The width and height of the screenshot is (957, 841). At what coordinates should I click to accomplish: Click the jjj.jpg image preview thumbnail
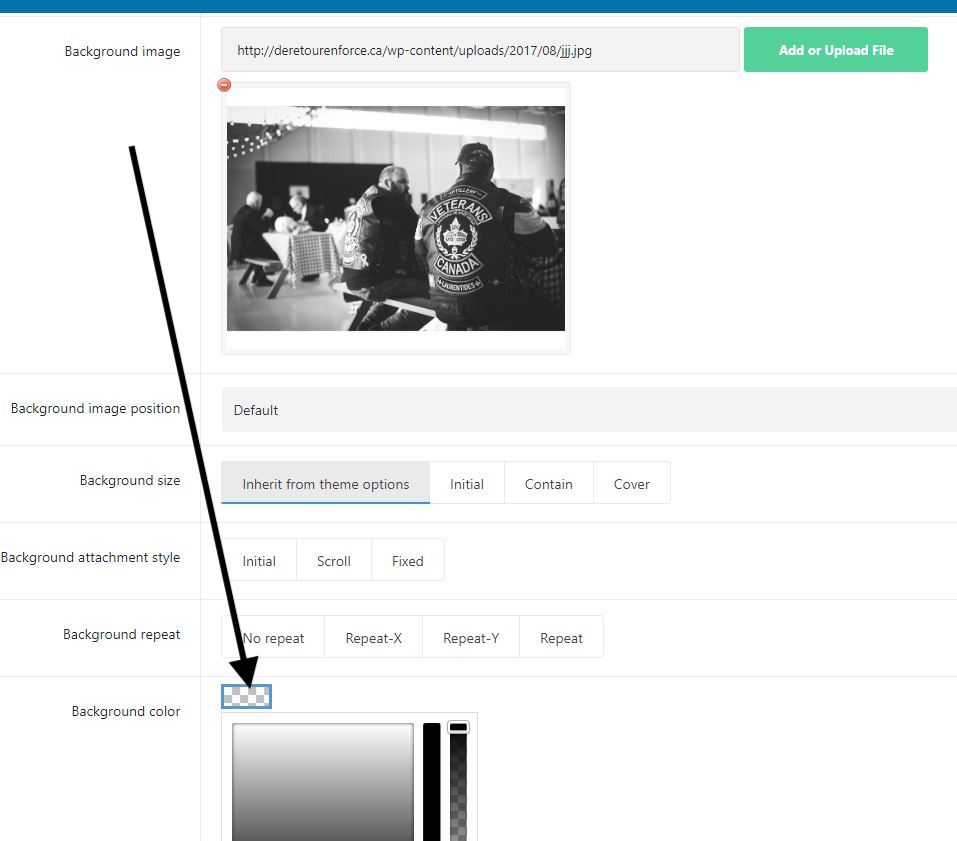coord(396,216)
